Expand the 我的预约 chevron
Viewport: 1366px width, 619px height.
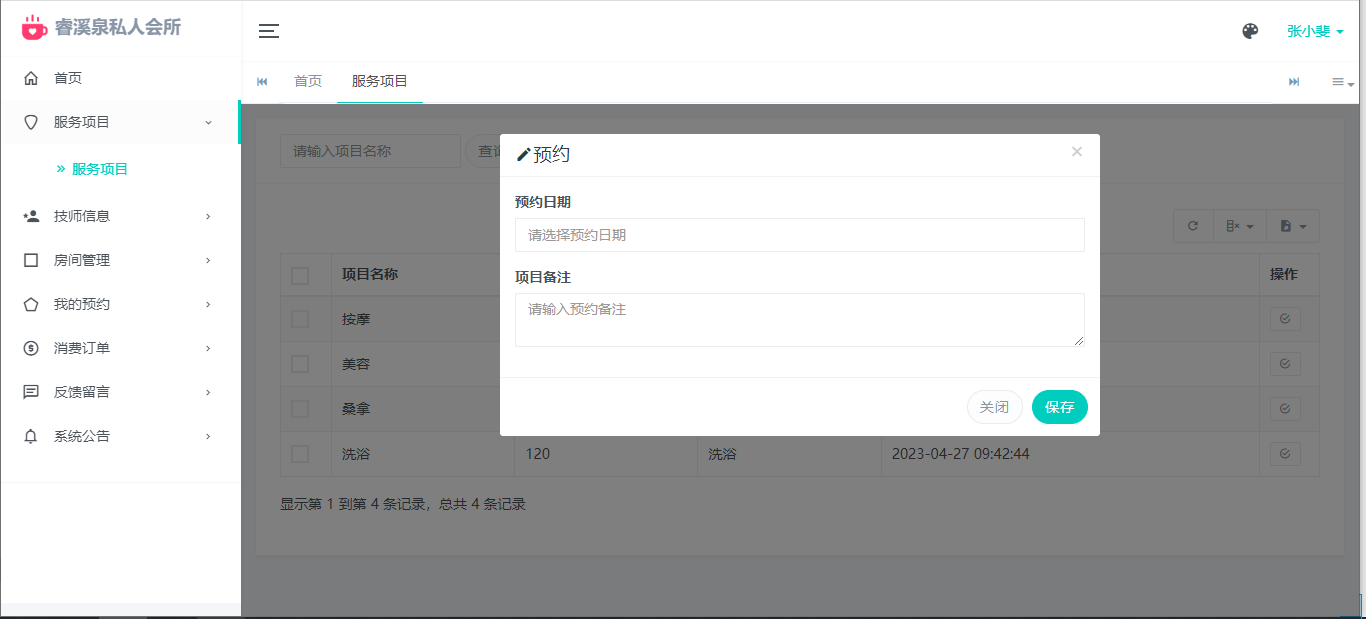pyautogui.click(x=208, y=304)
